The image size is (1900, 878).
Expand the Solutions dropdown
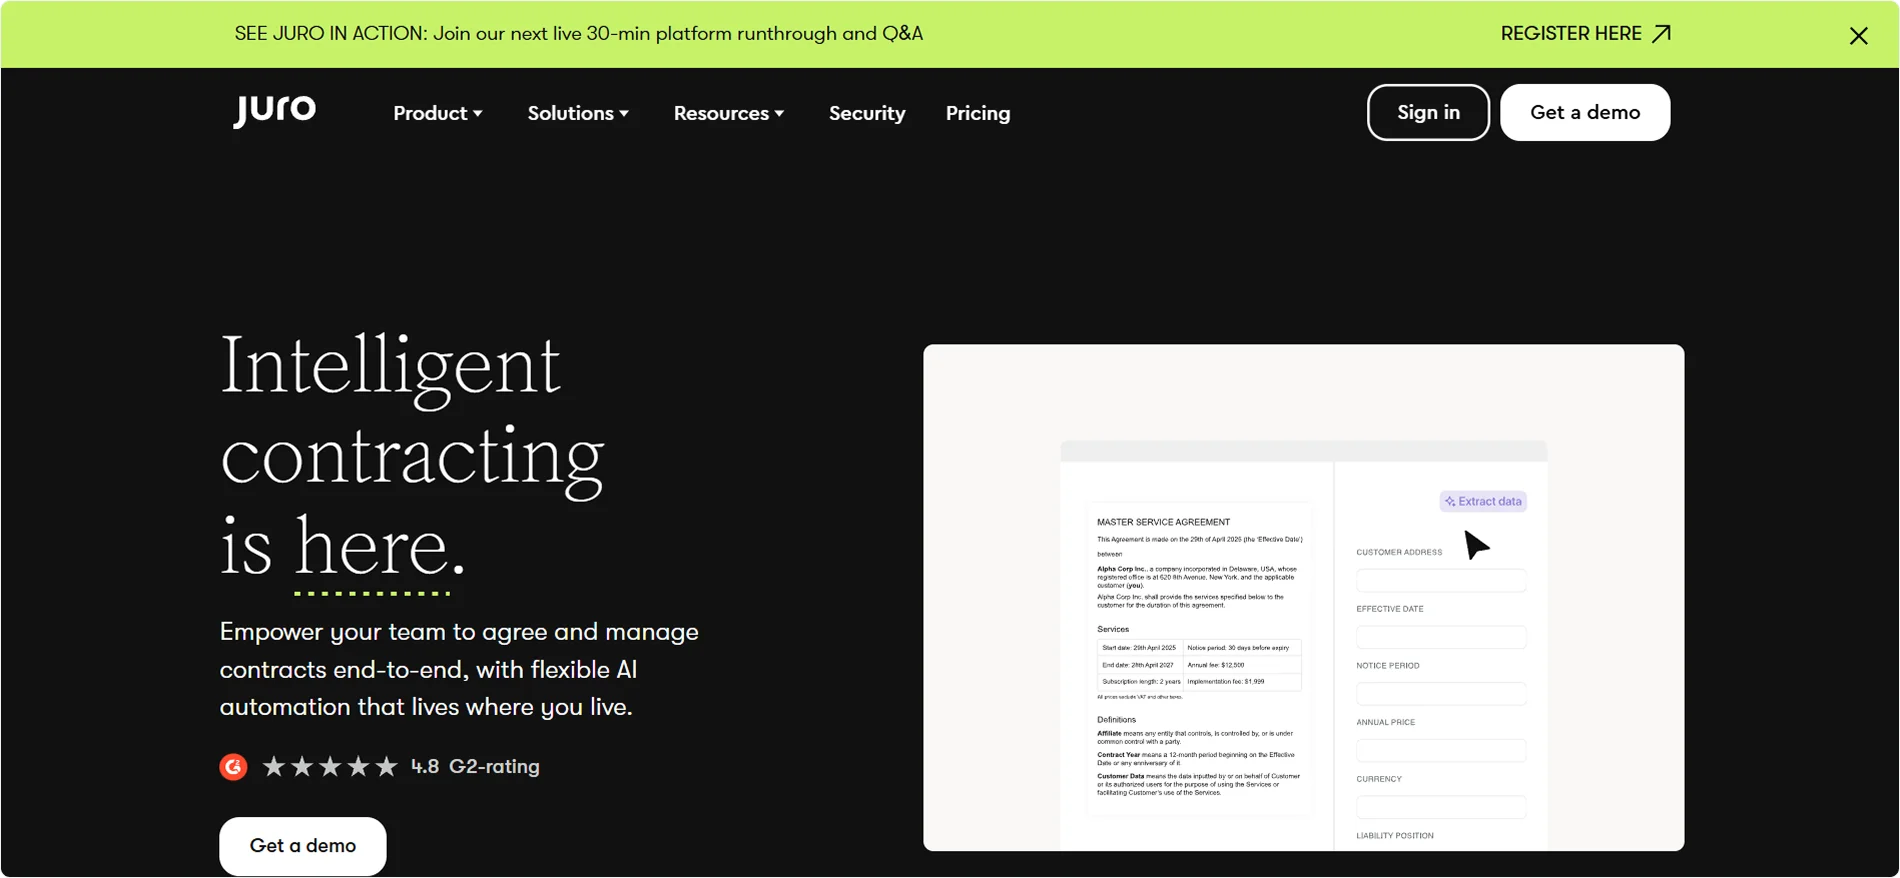coord(578,113)
